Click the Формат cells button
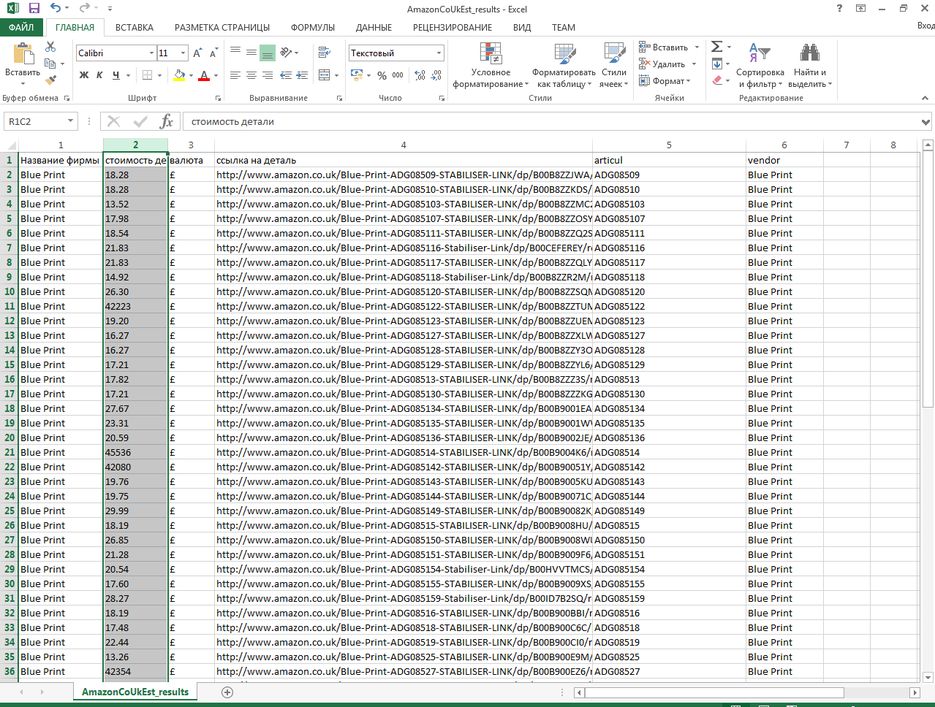This screenshot has height=707, width=935. (x=664, y=80)
